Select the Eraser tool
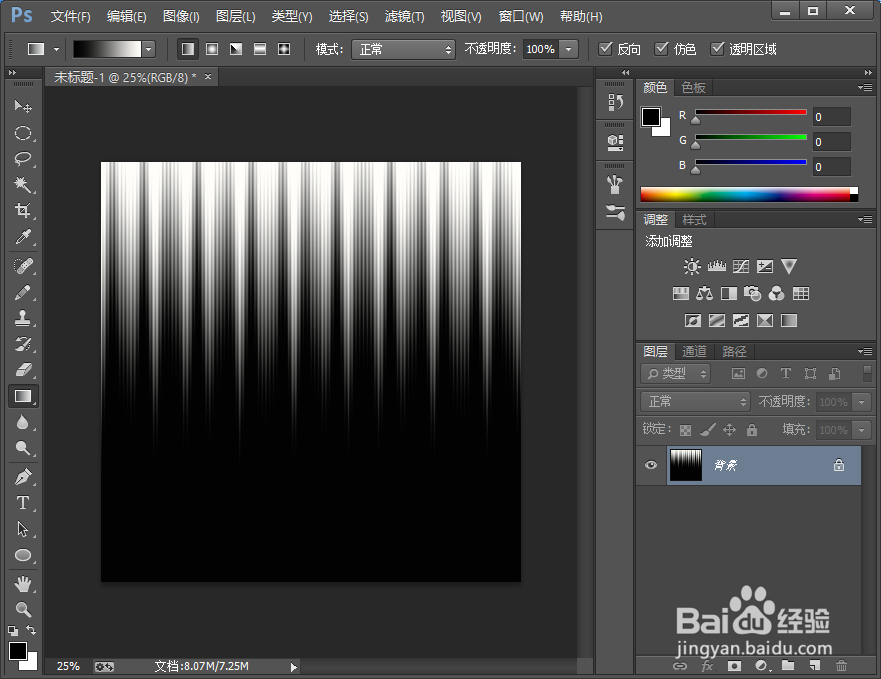Screen dimensions: 881x679 pos(23,369)
